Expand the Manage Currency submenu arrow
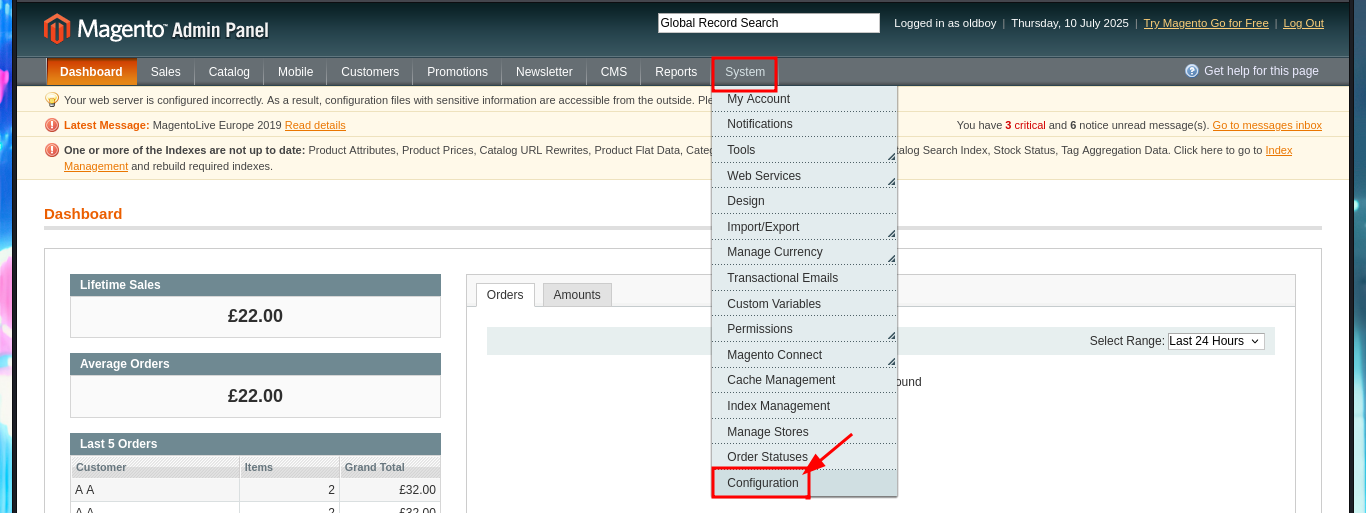1366x513 pixels. pyautogui.click(x=891, y=259)
